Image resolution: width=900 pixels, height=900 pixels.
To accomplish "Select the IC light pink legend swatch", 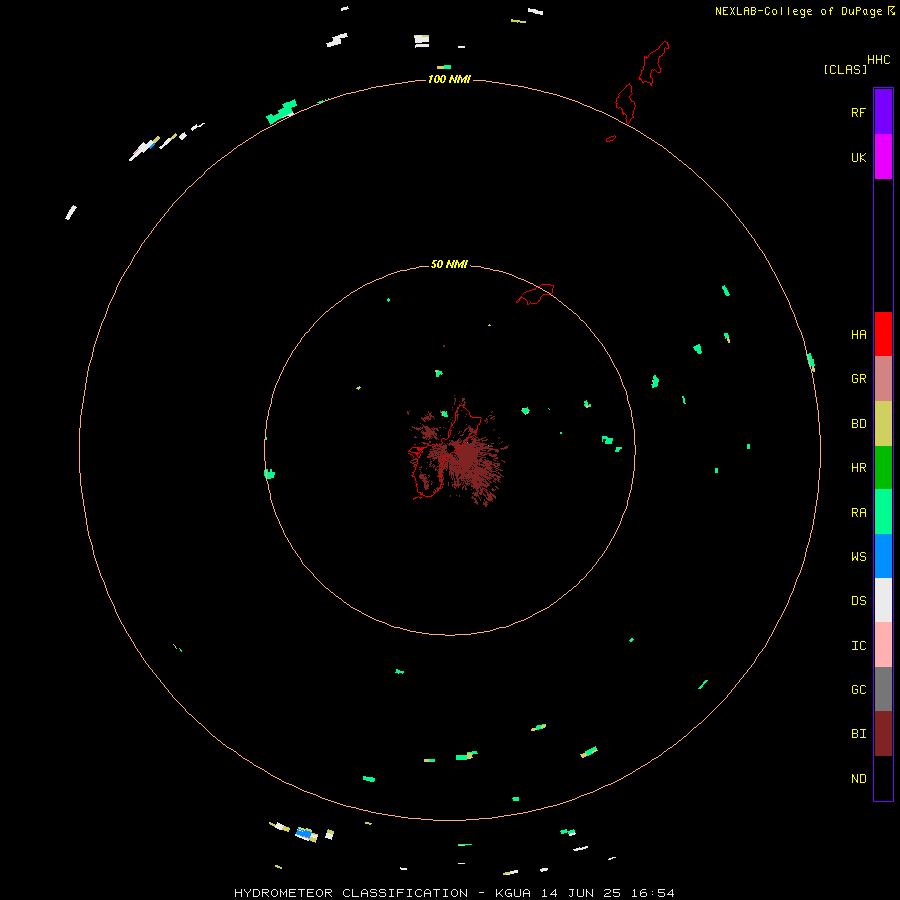I will pyautogui.click(x=883, y=645).
